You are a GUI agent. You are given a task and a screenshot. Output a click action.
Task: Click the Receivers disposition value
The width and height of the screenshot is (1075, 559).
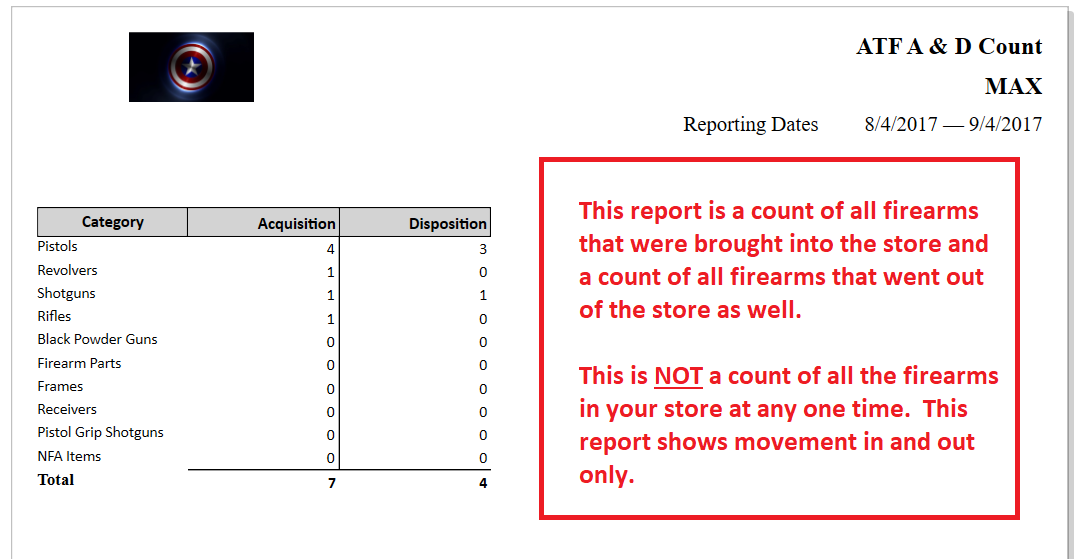coord(483,412)
